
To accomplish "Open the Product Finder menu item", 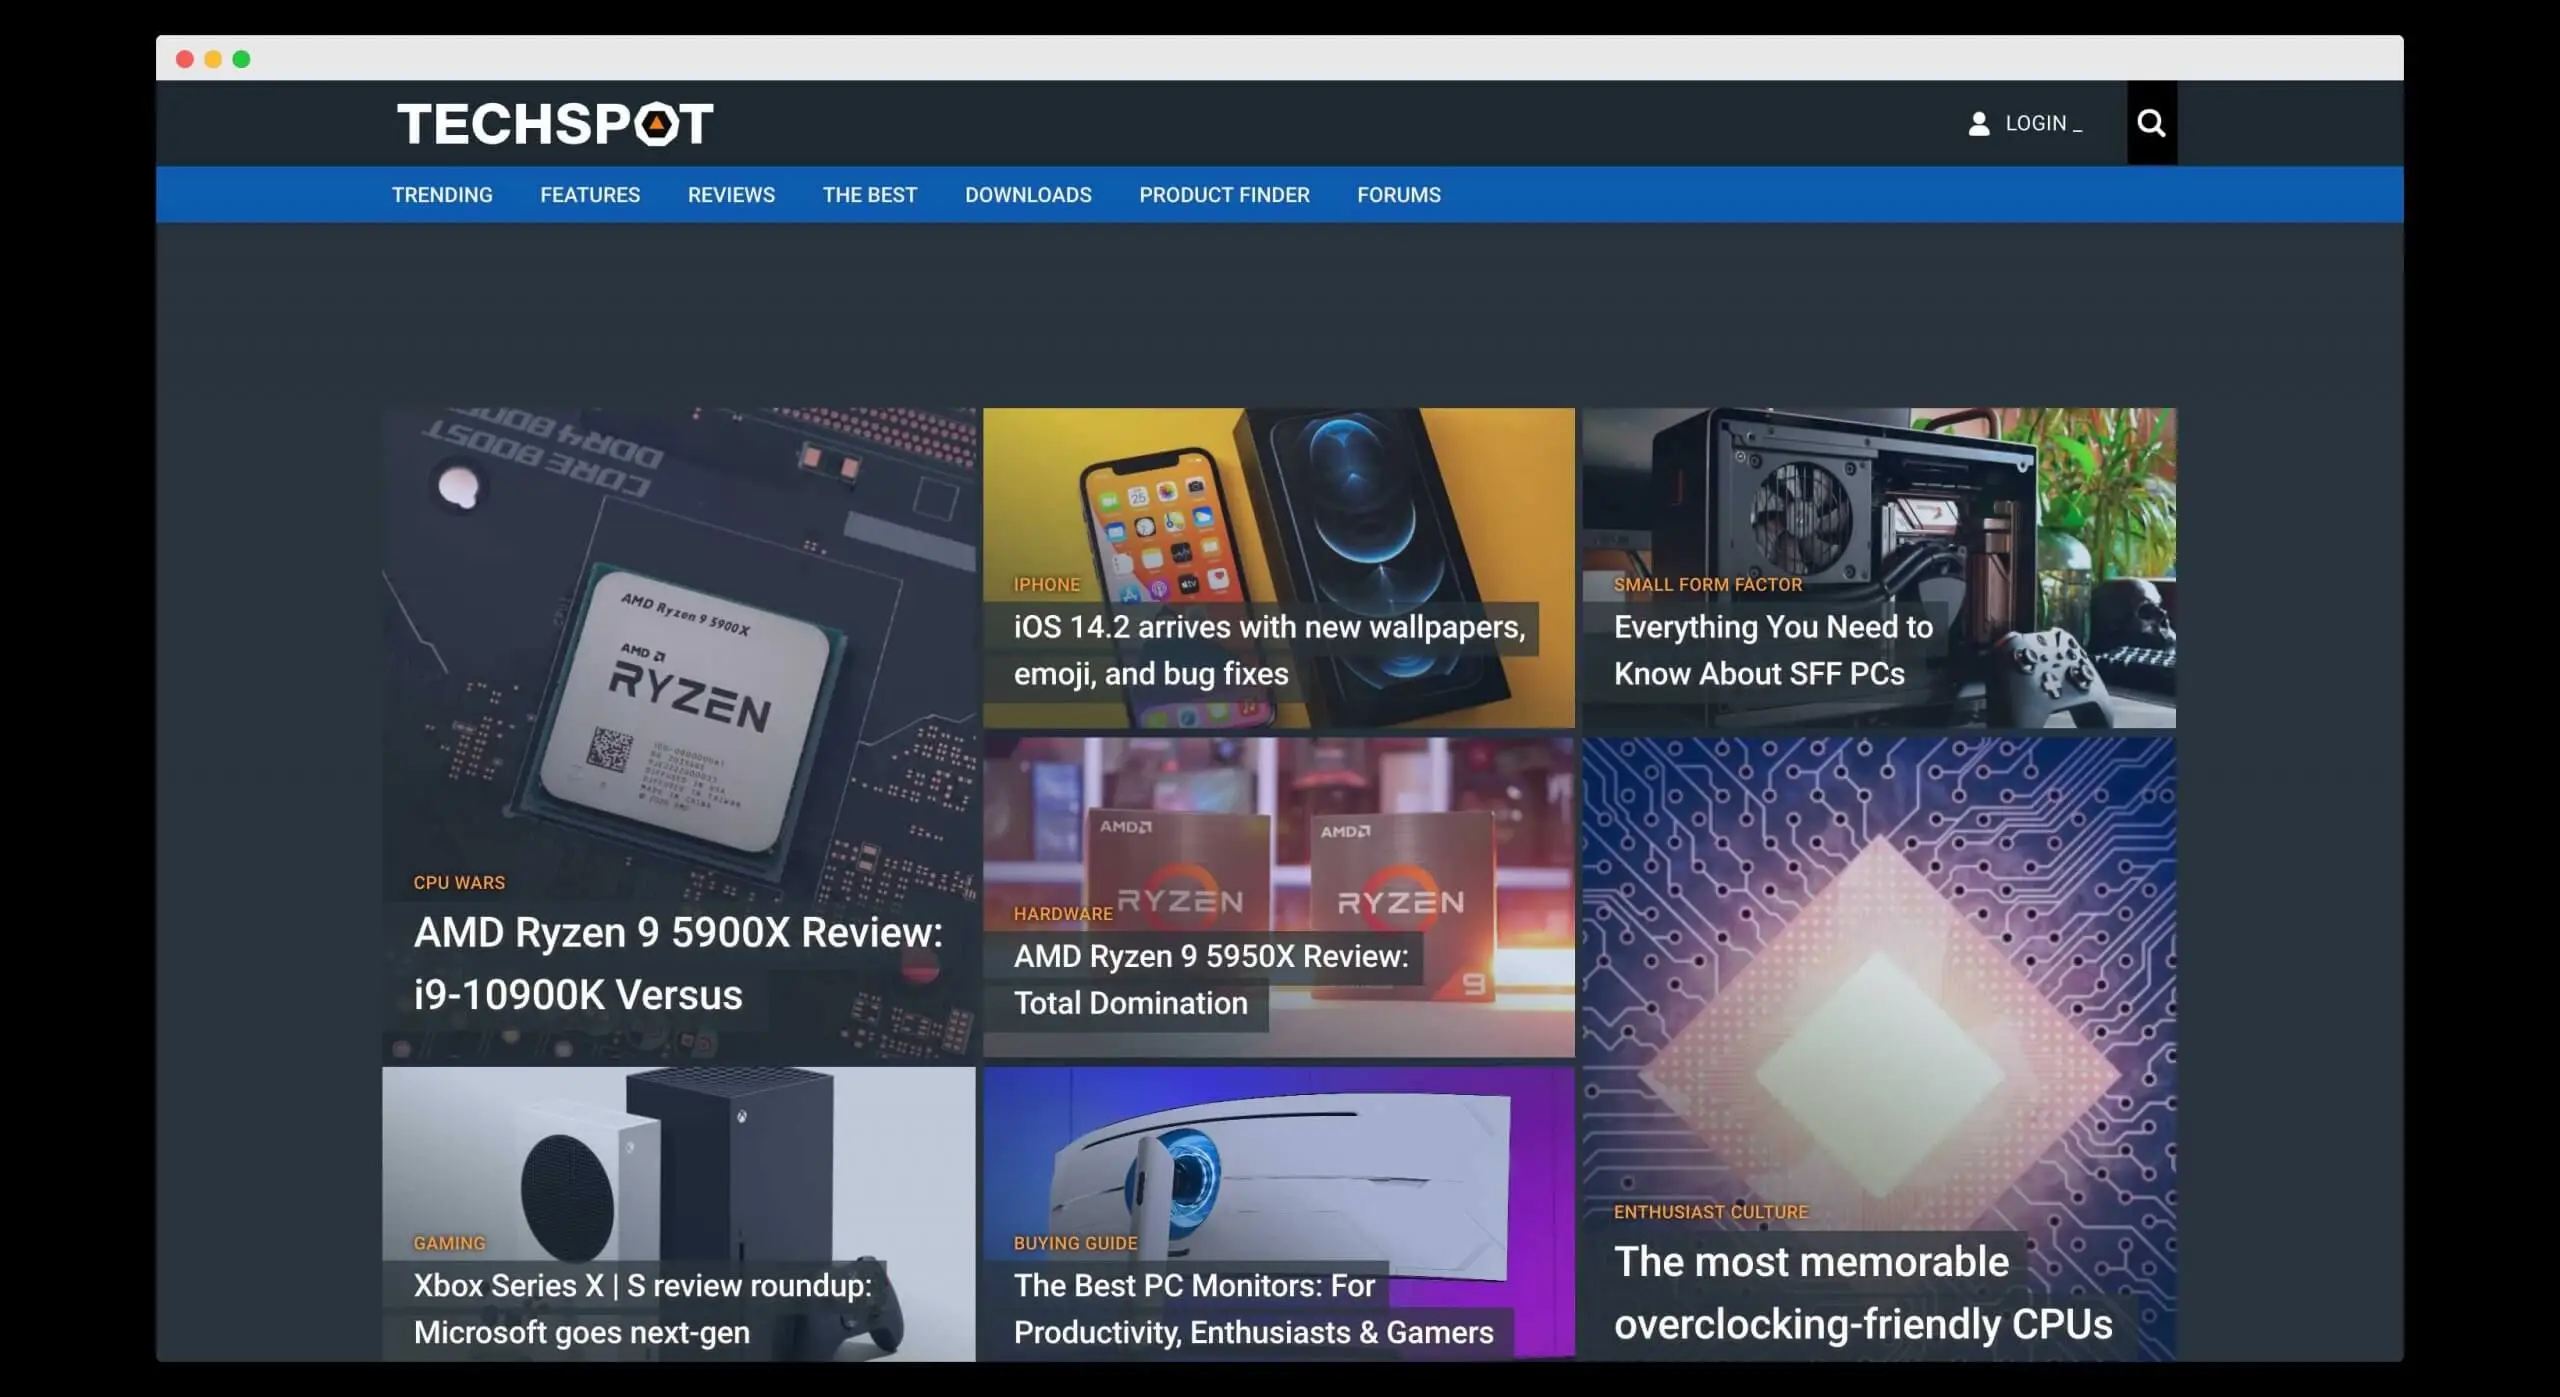I will click(1224, 195).
